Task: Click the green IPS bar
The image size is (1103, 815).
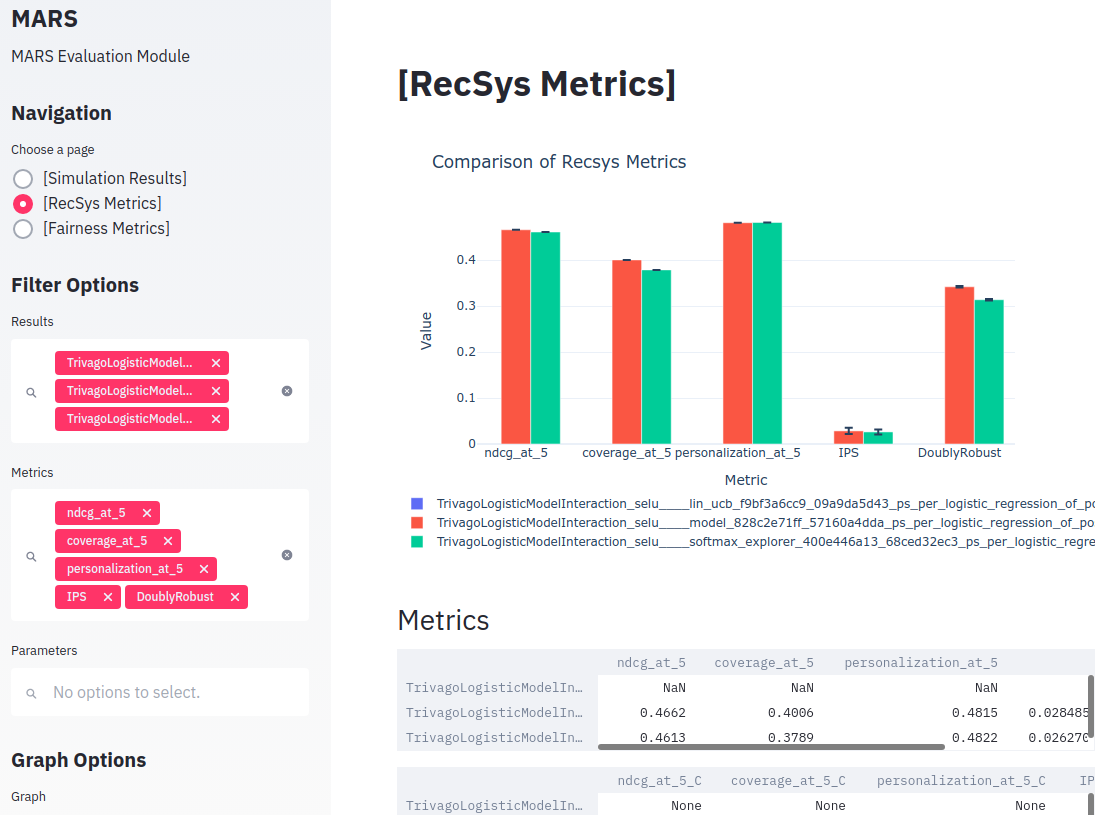Action: [x=878, y=437]
